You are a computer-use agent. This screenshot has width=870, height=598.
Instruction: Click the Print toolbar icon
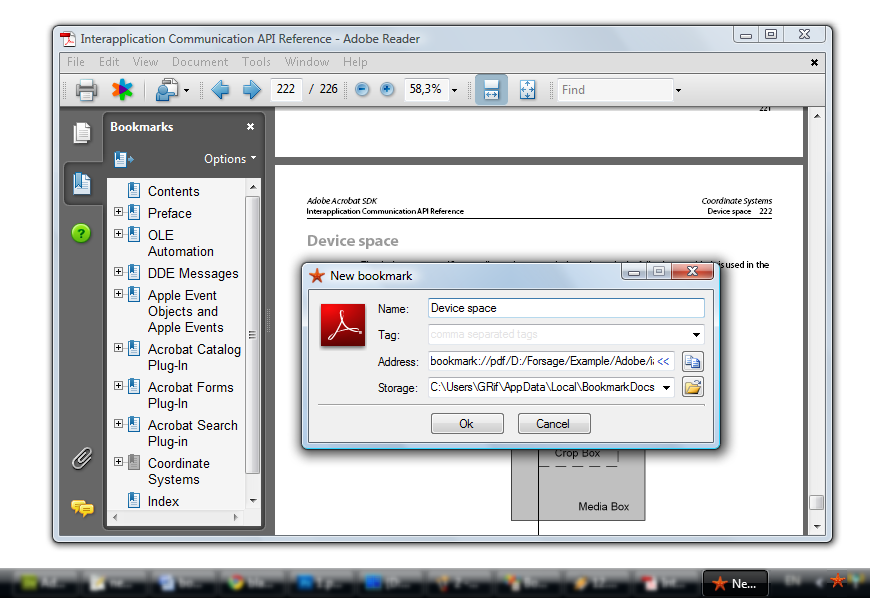click(87, 89)
